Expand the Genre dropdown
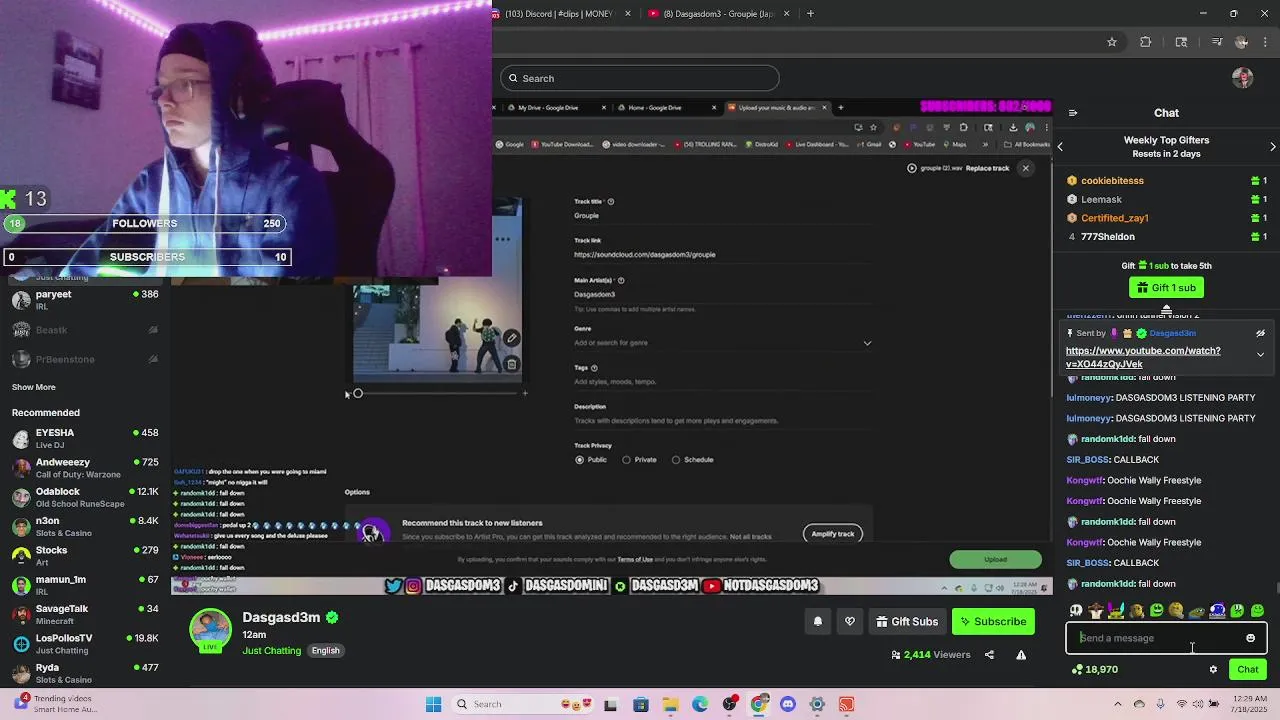 pos(867,343)
